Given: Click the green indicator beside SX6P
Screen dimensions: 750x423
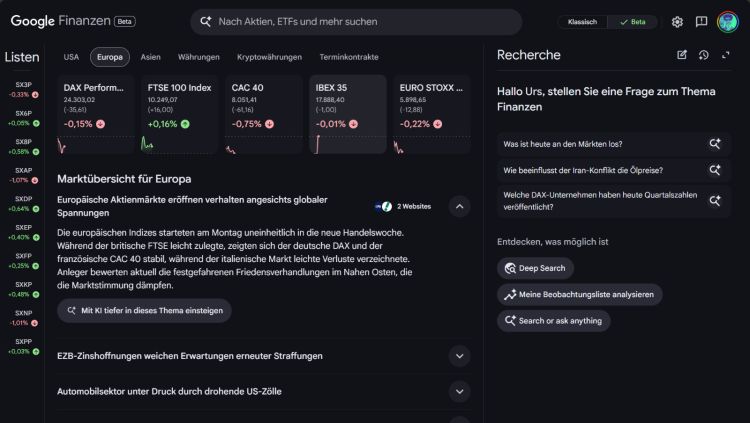Looking at the screenshot, I should 36,123.
